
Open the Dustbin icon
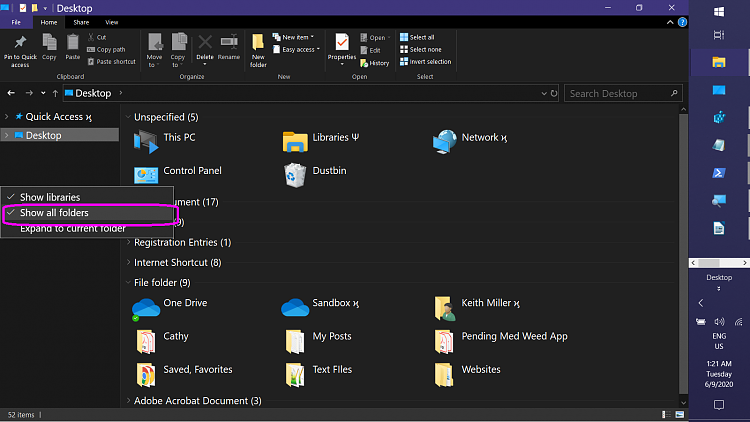(295, 173)
